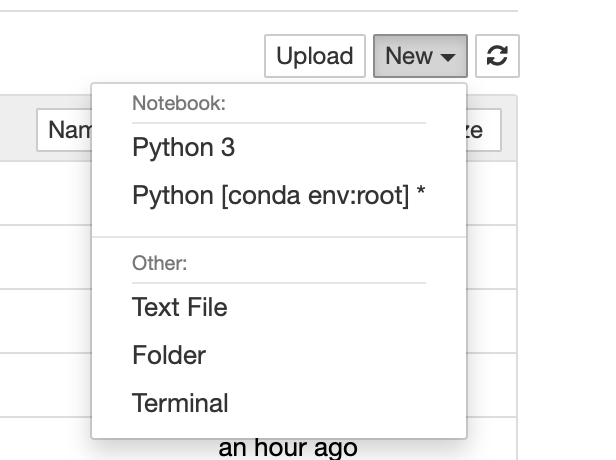Choose Folder from the New menu
This screenshot has height=460, width=616.
(x=169, y=355)
